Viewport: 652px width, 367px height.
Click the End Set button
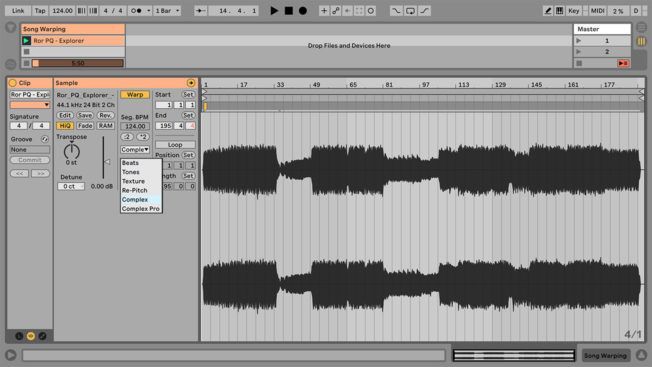188,115
